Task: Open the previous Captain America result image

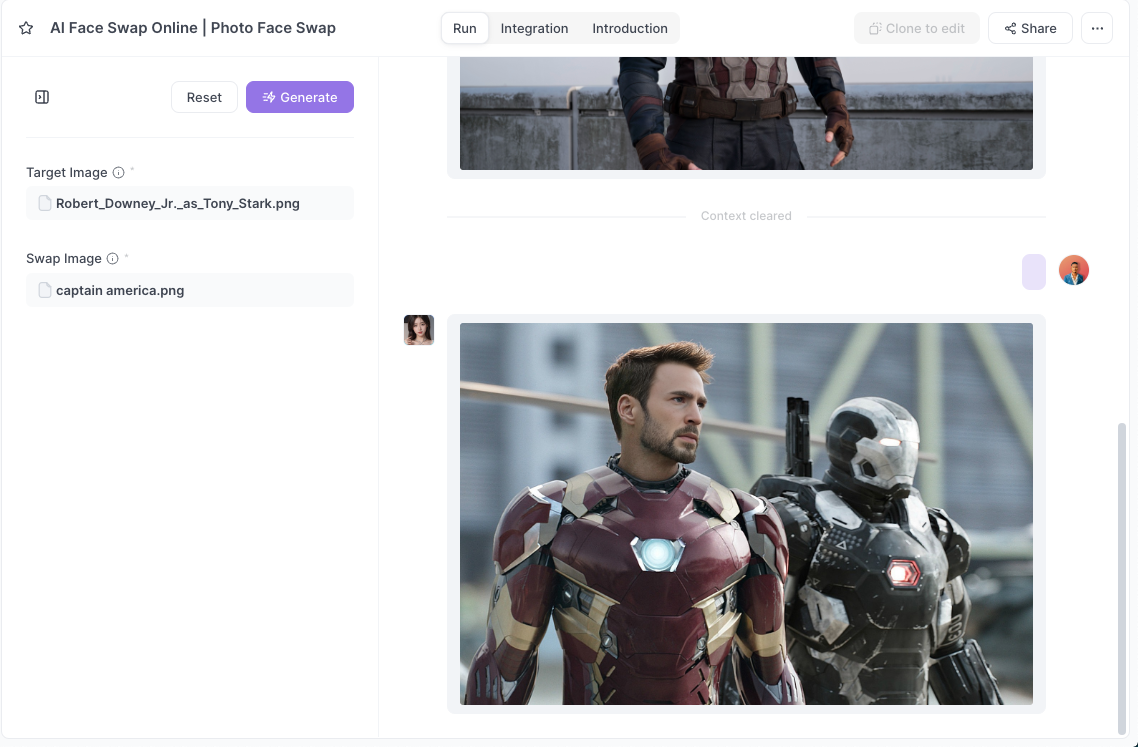Action: click(746, 113)
